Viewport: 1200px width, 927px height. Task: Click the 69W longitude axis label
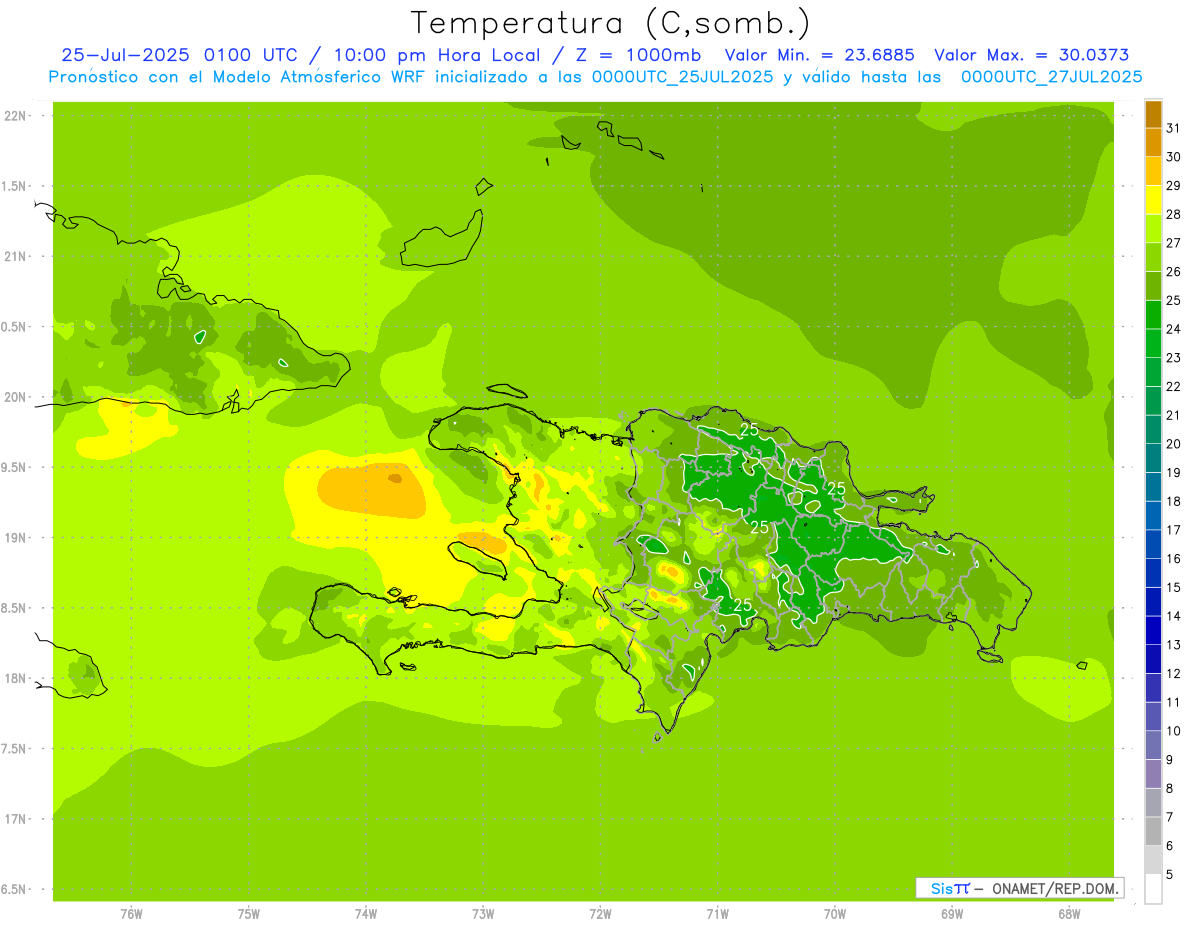tap(952, 914)
